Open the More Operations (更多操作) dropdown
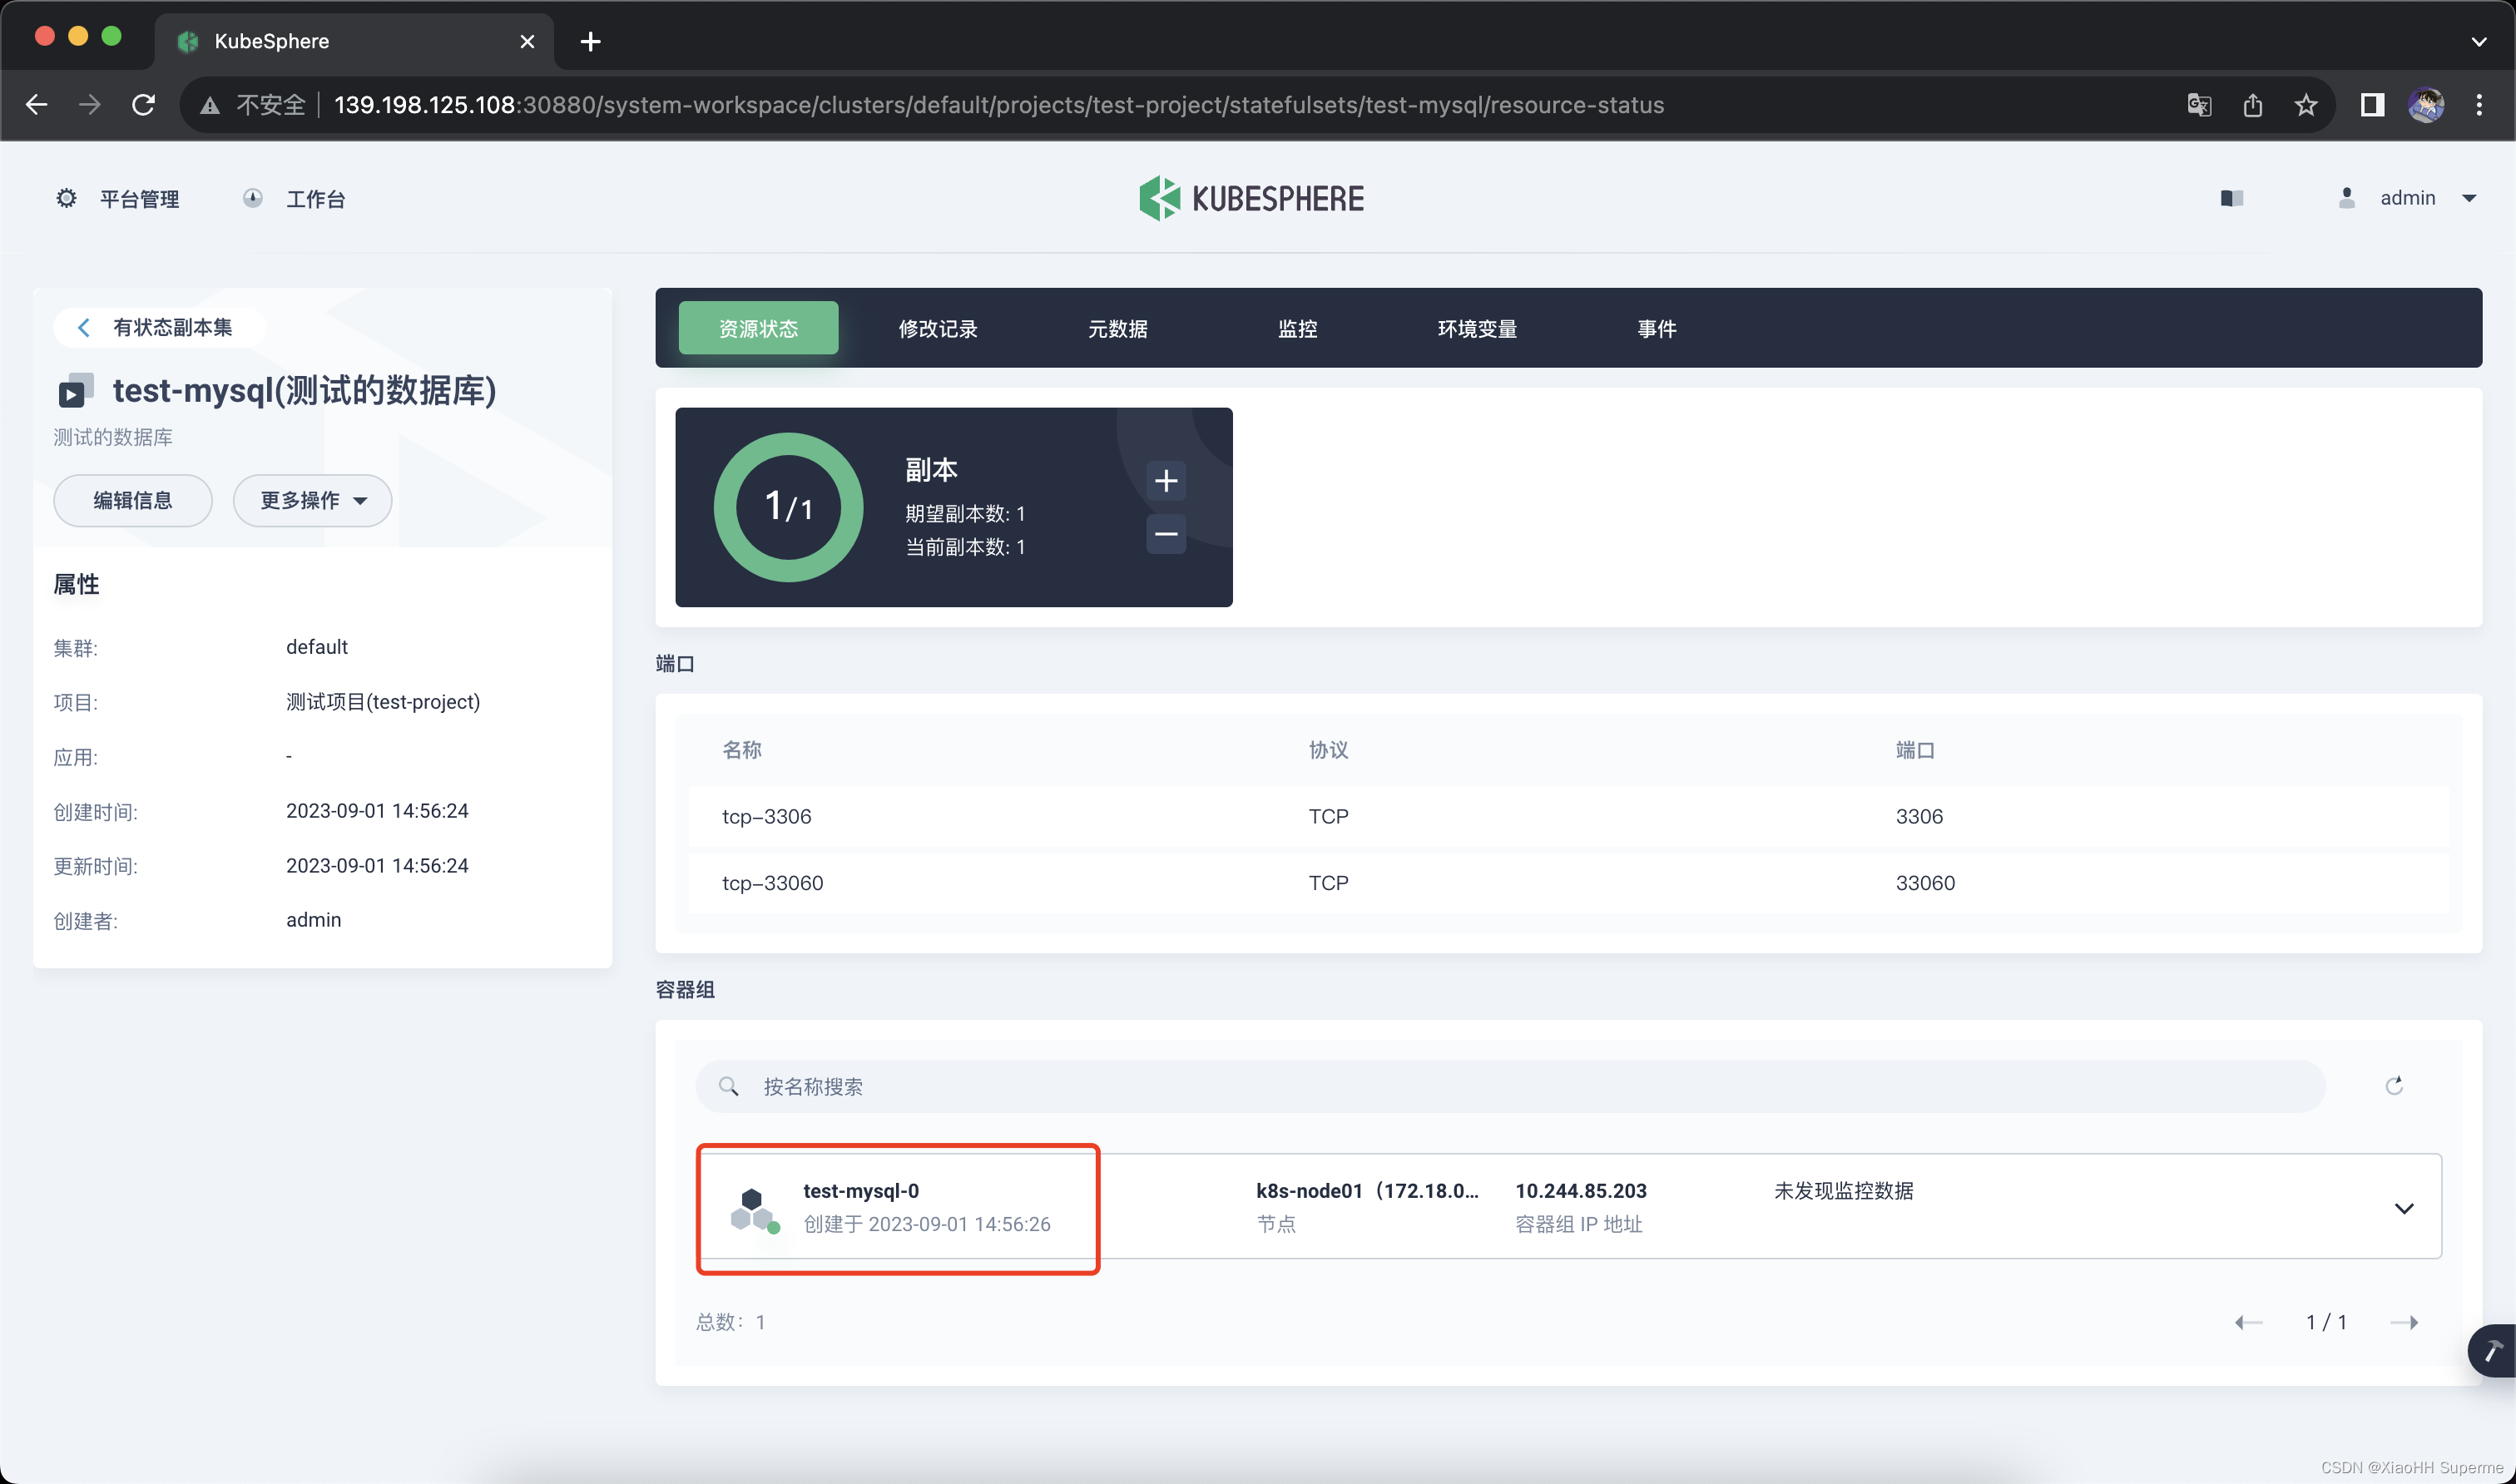 (312, 500)
